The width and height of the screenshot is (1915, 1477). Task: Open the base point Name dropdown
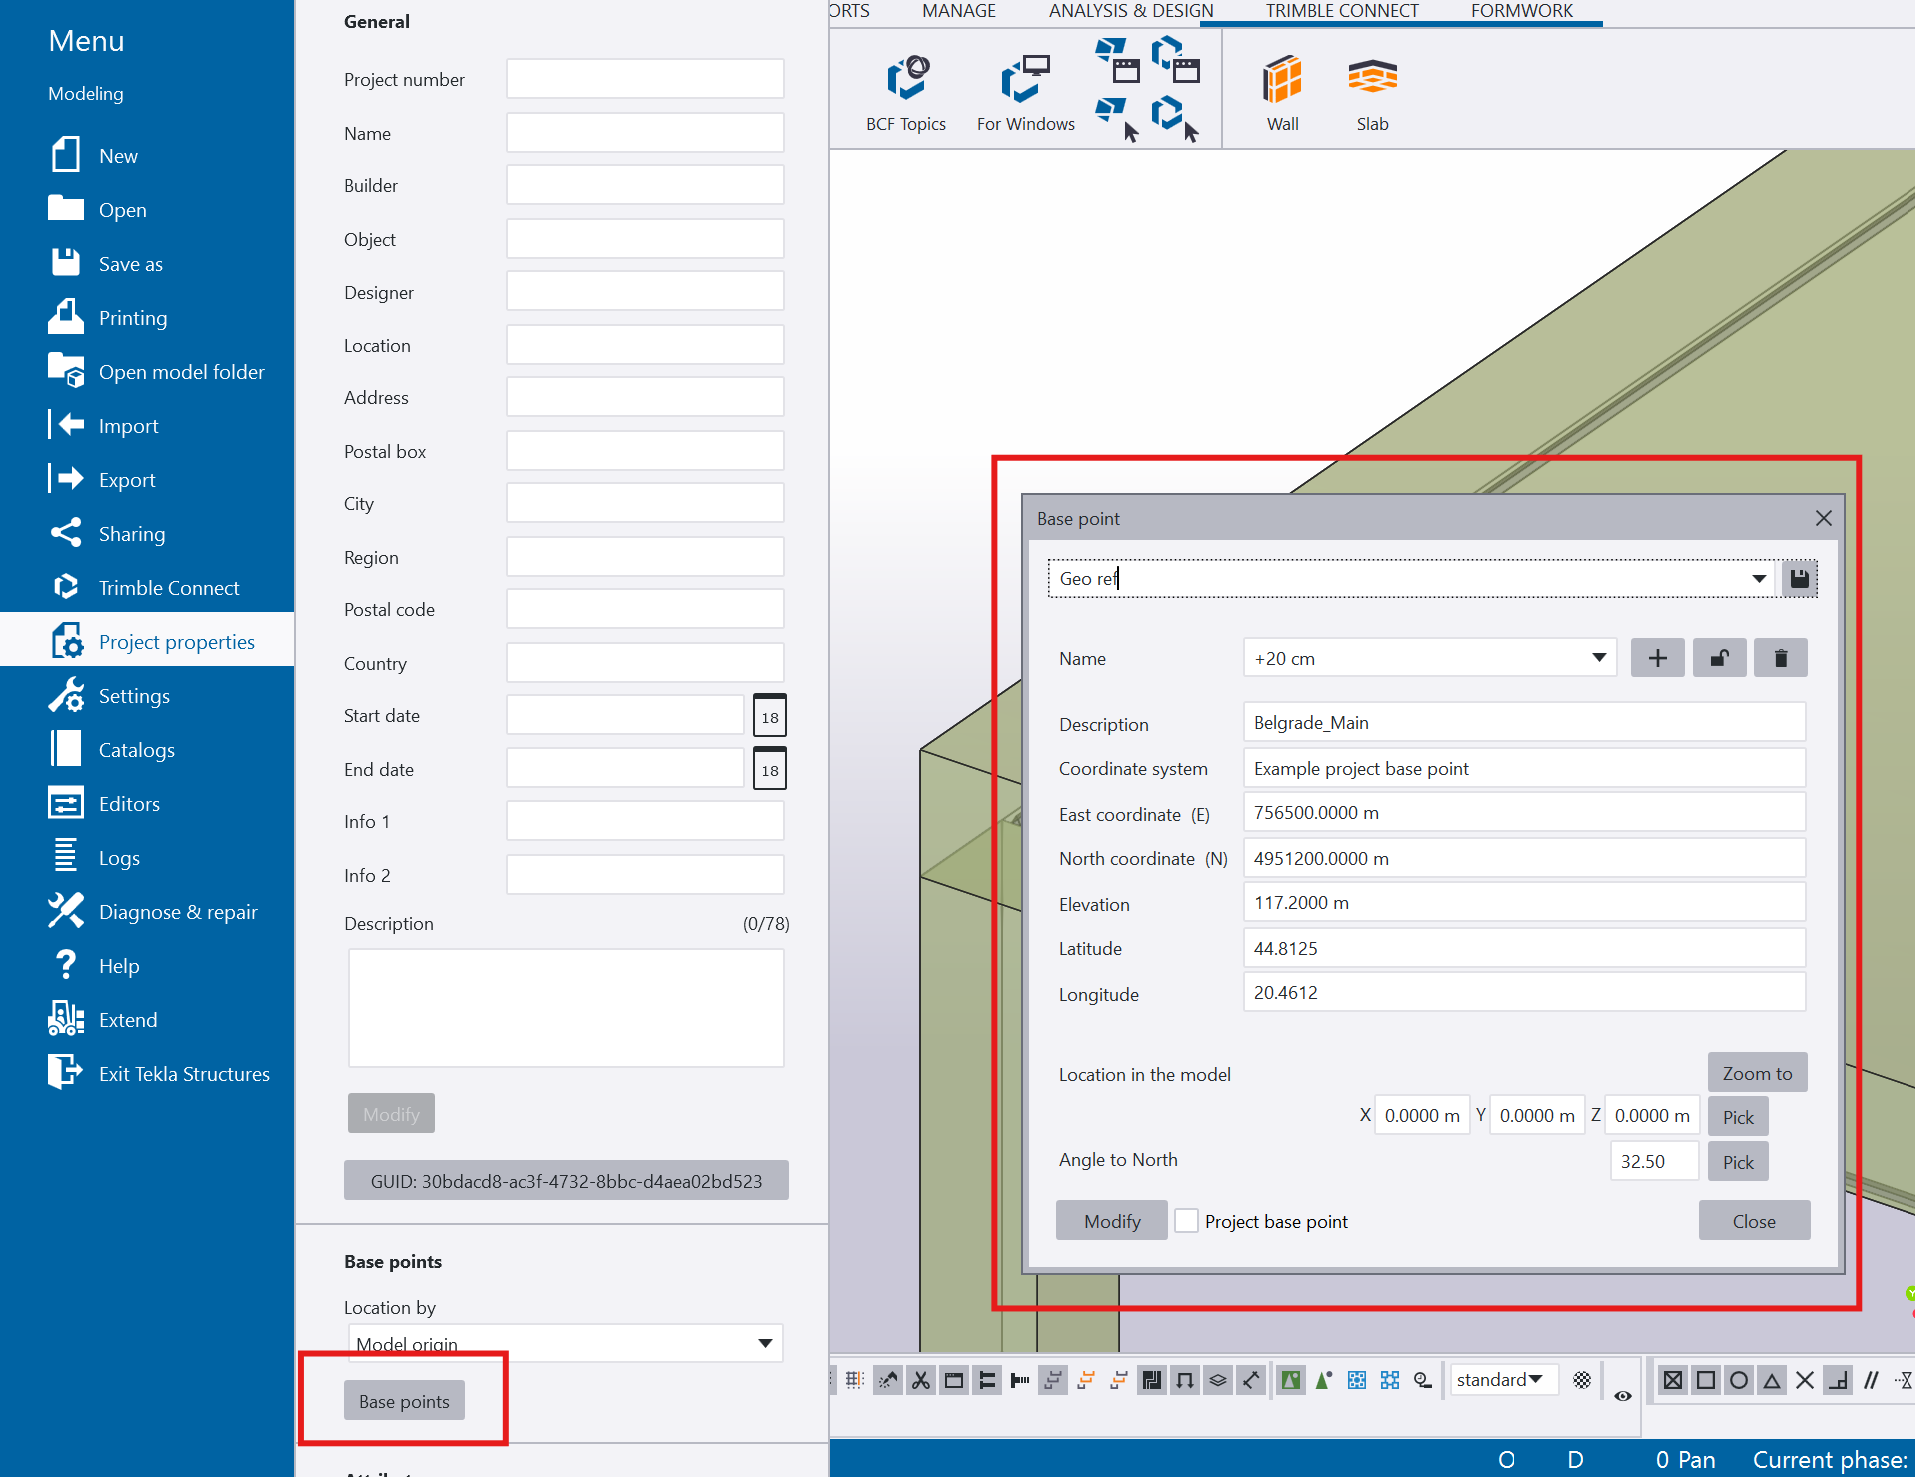tap(1599, 657)
